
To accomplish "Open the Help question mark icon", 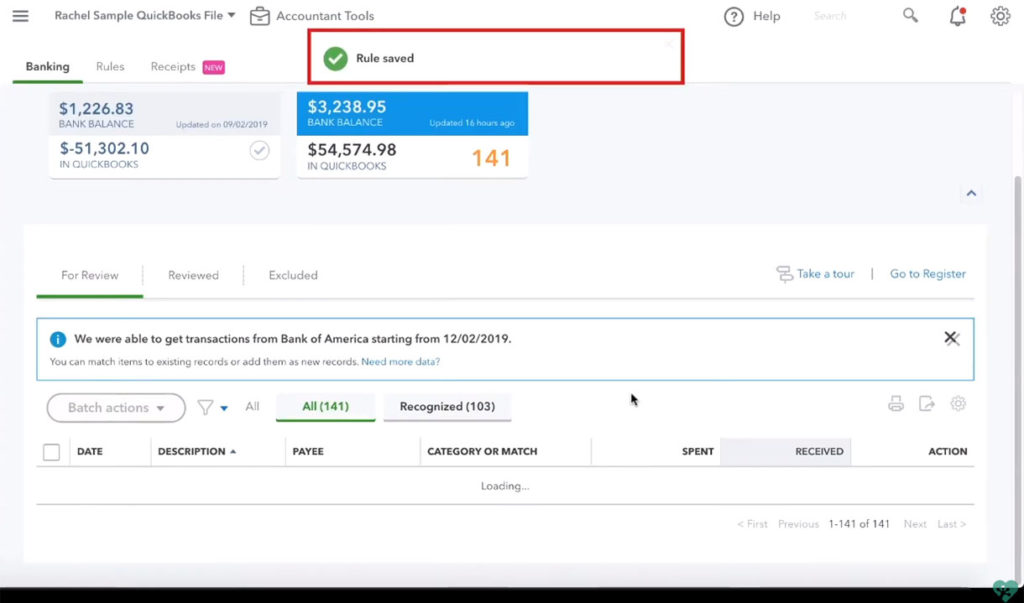I will click(734, 16).
